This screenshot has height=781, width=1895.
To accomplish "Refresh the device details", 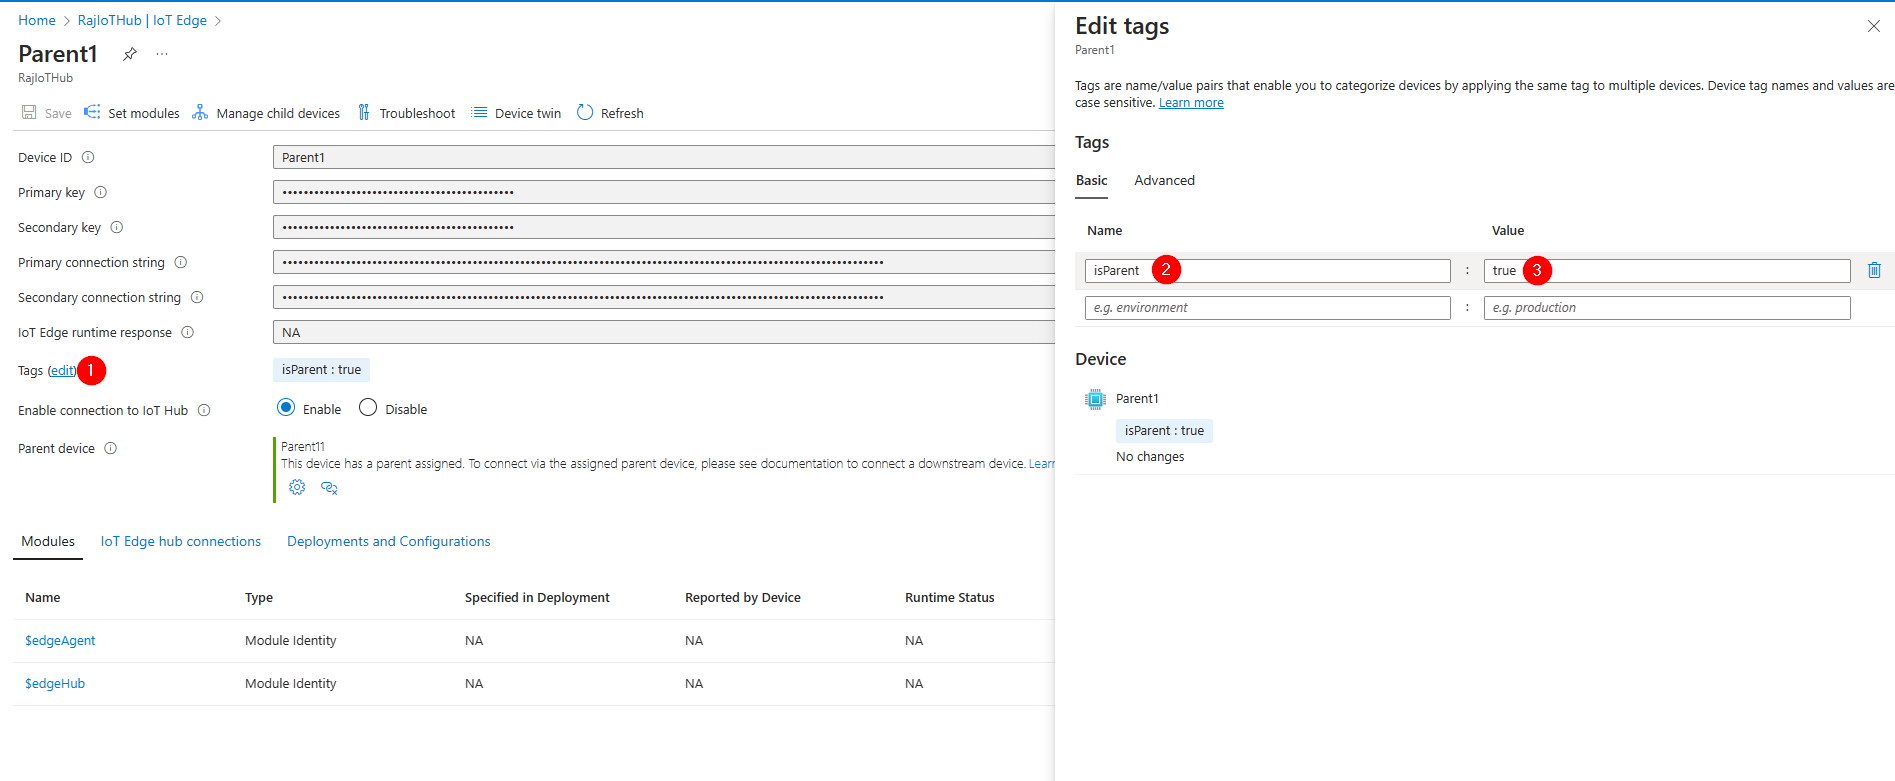I will 610,113.
